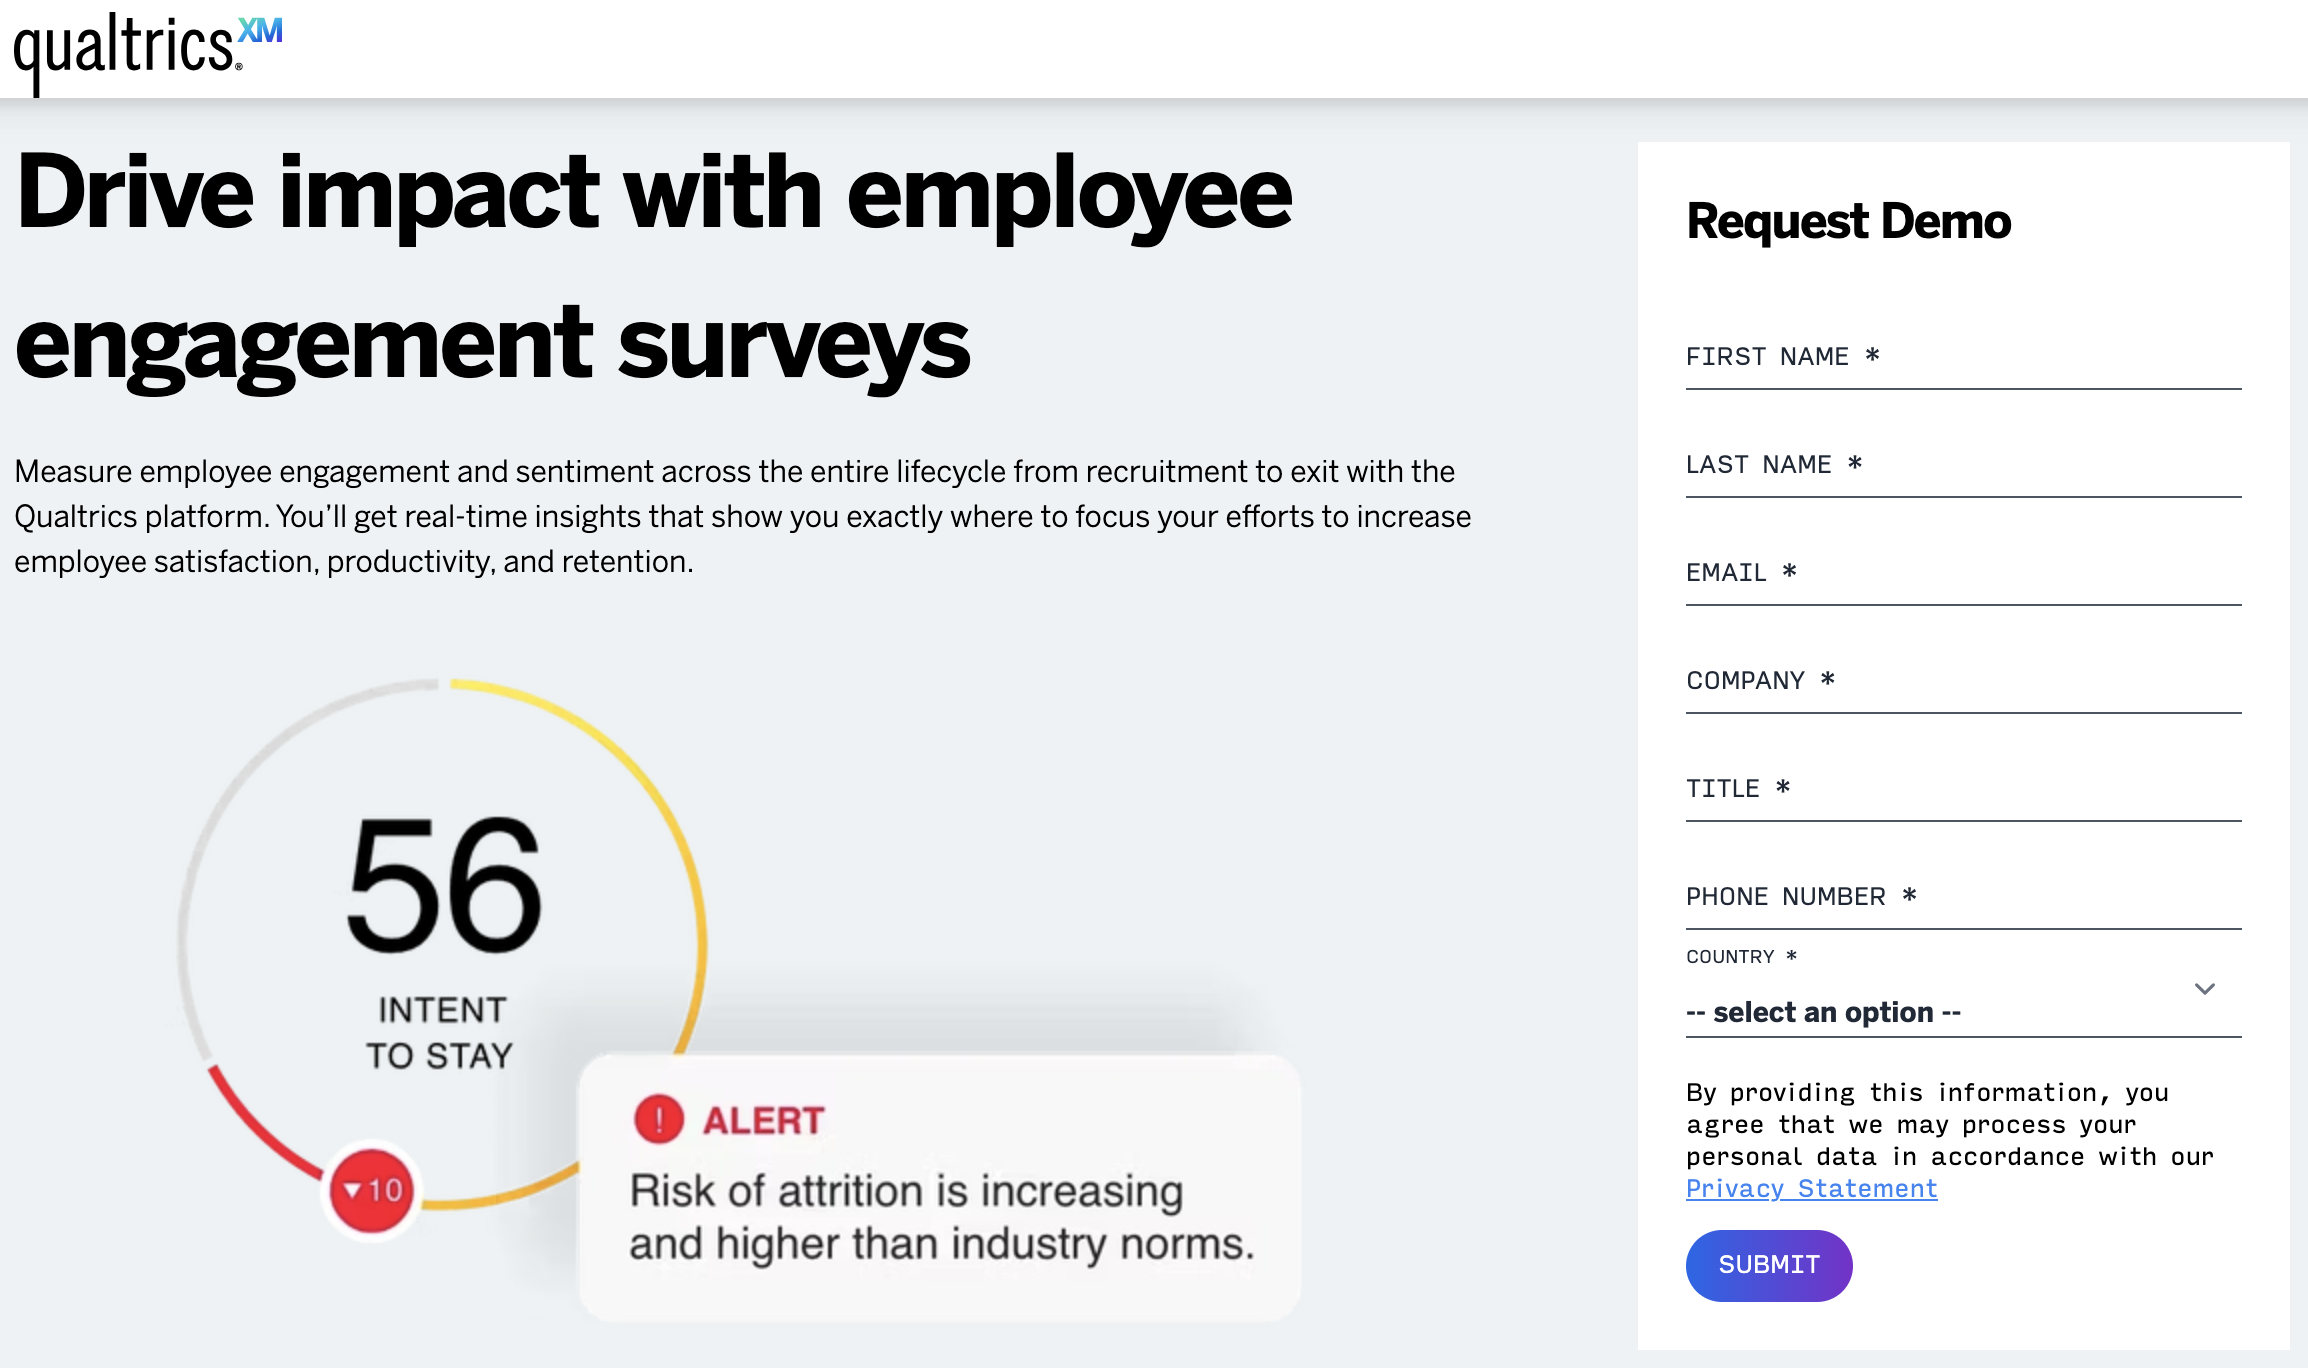Click the Company text field
The height and width of the screenshot is (1368, 2308).
1962,682
